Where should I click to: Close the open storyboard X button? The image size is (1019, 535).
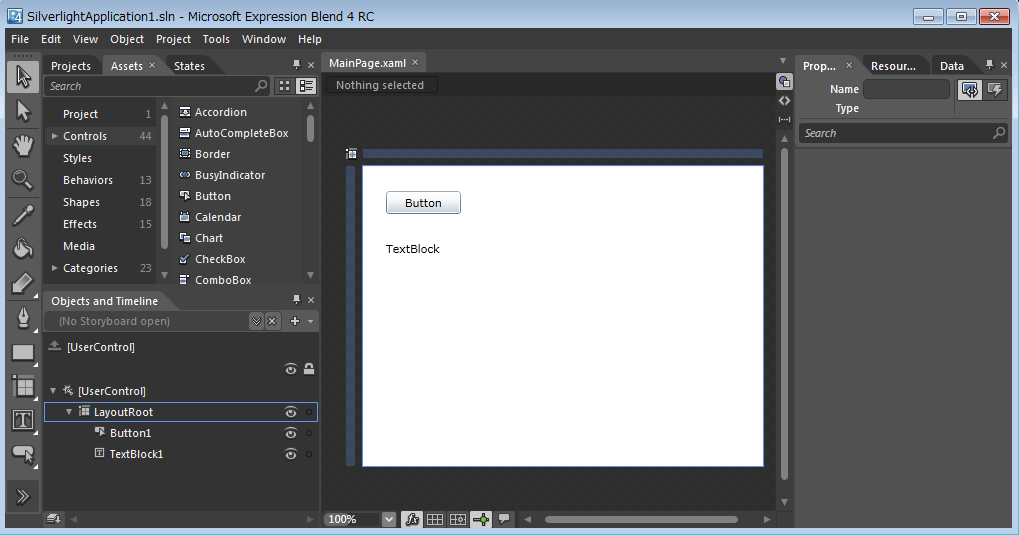[x=272, y=321]
